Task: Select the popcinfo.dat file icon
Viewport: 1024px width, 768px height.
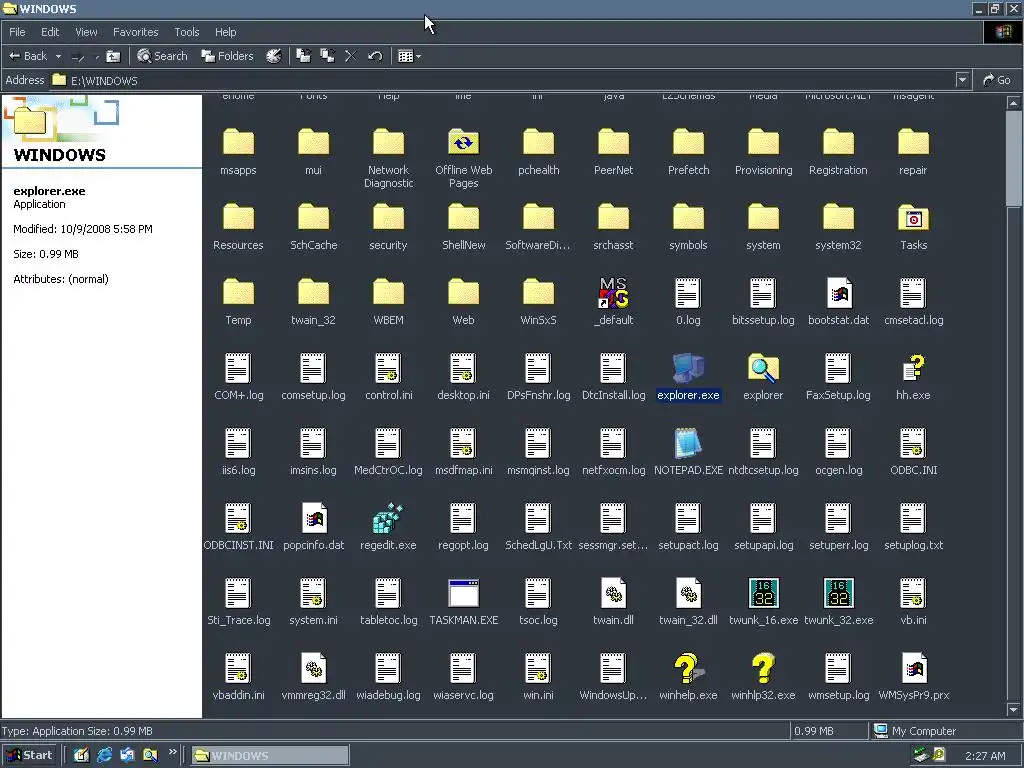Action: tap(313, 519)
